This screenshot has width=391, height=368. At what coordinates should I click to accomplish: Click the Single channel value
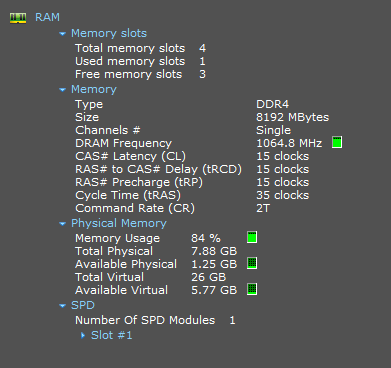273,130
